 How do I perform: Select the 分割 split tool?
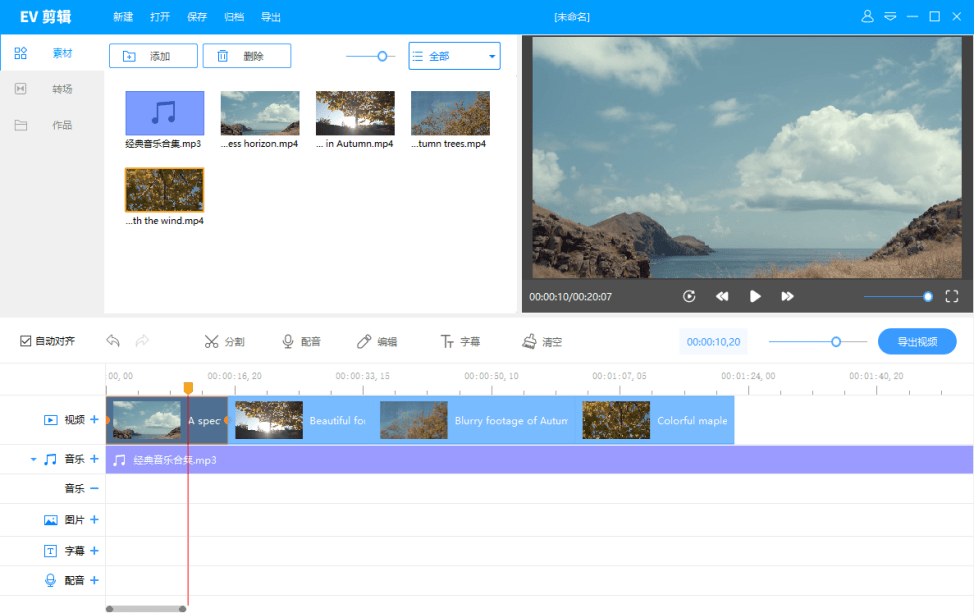(x=224, y=340)
